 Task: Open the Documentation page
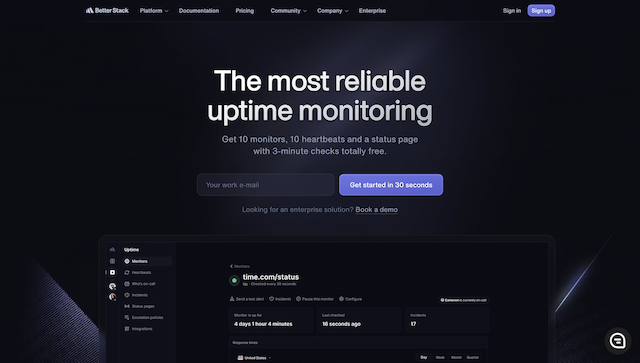click(x=199, y=11)
